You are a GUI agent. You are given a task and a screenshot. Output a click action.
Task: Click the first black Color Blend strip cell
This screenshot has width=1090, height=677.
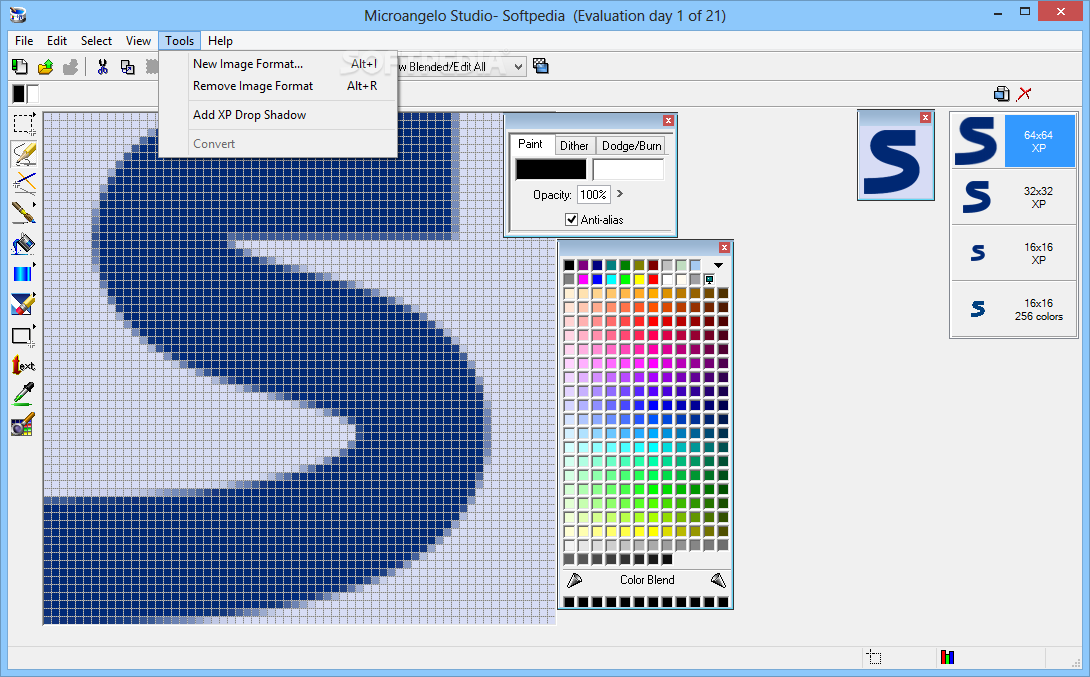(x=569, y=602)
